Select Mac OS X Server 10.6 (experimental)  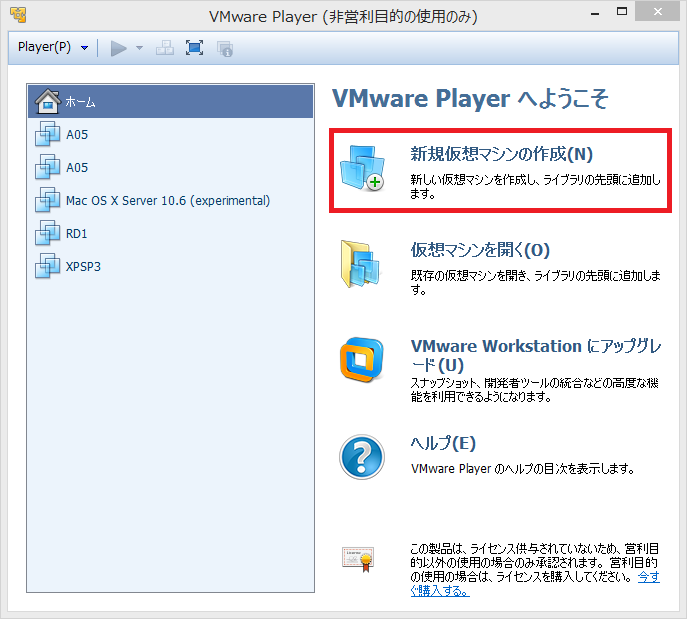pyautogui.click(x=171, y=201)
